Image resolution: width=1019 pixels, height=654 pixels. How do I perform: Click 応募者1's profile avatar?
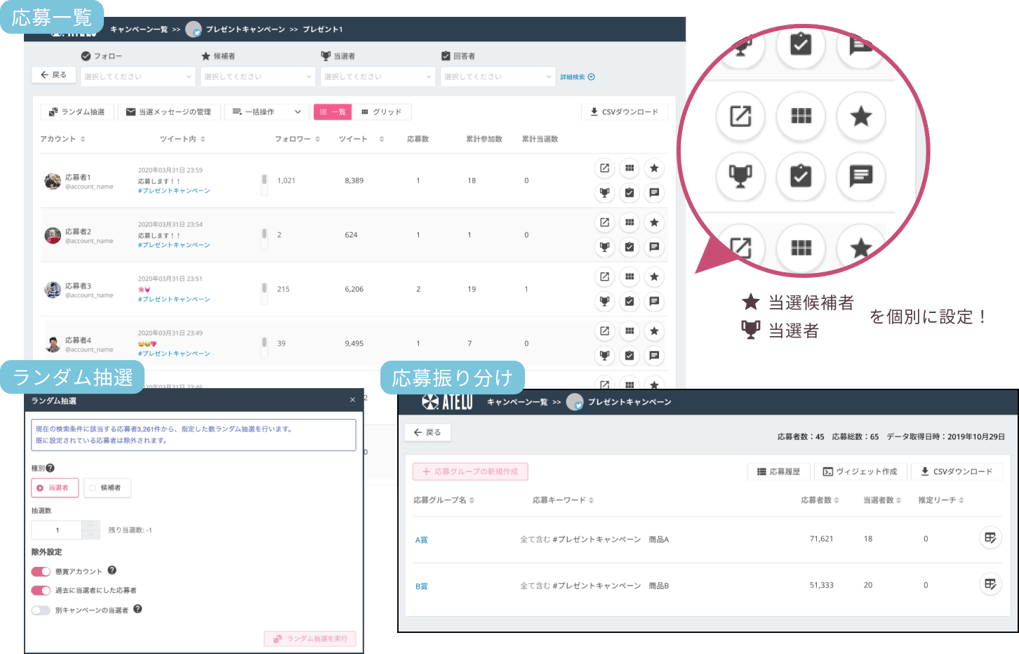[x=53, y=181]
